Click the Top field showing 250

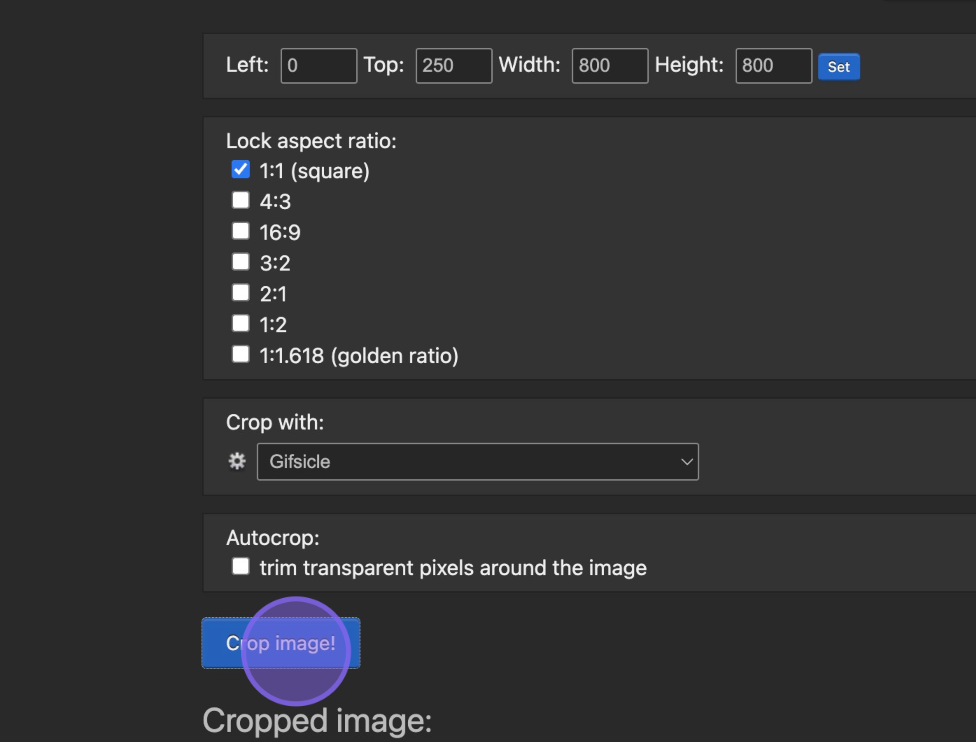454,65
